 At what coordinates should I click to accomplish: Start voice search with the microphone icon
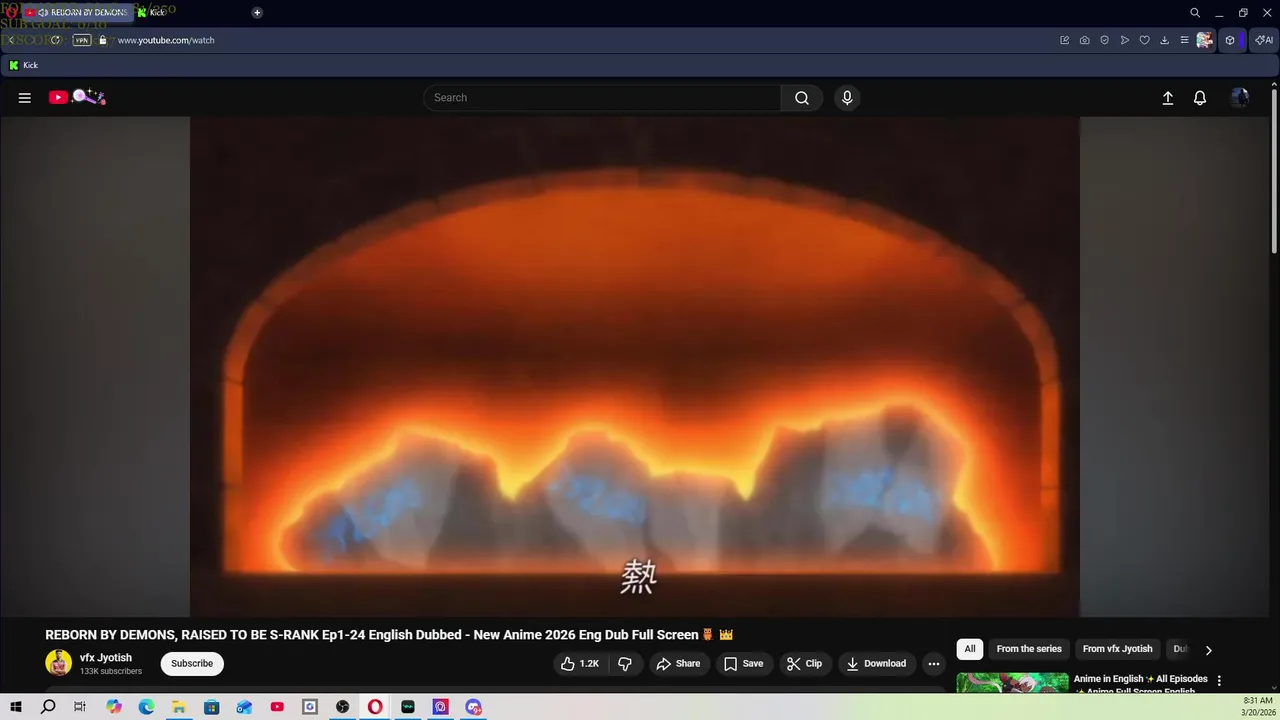pyautogui.click(x=847, y=98)
